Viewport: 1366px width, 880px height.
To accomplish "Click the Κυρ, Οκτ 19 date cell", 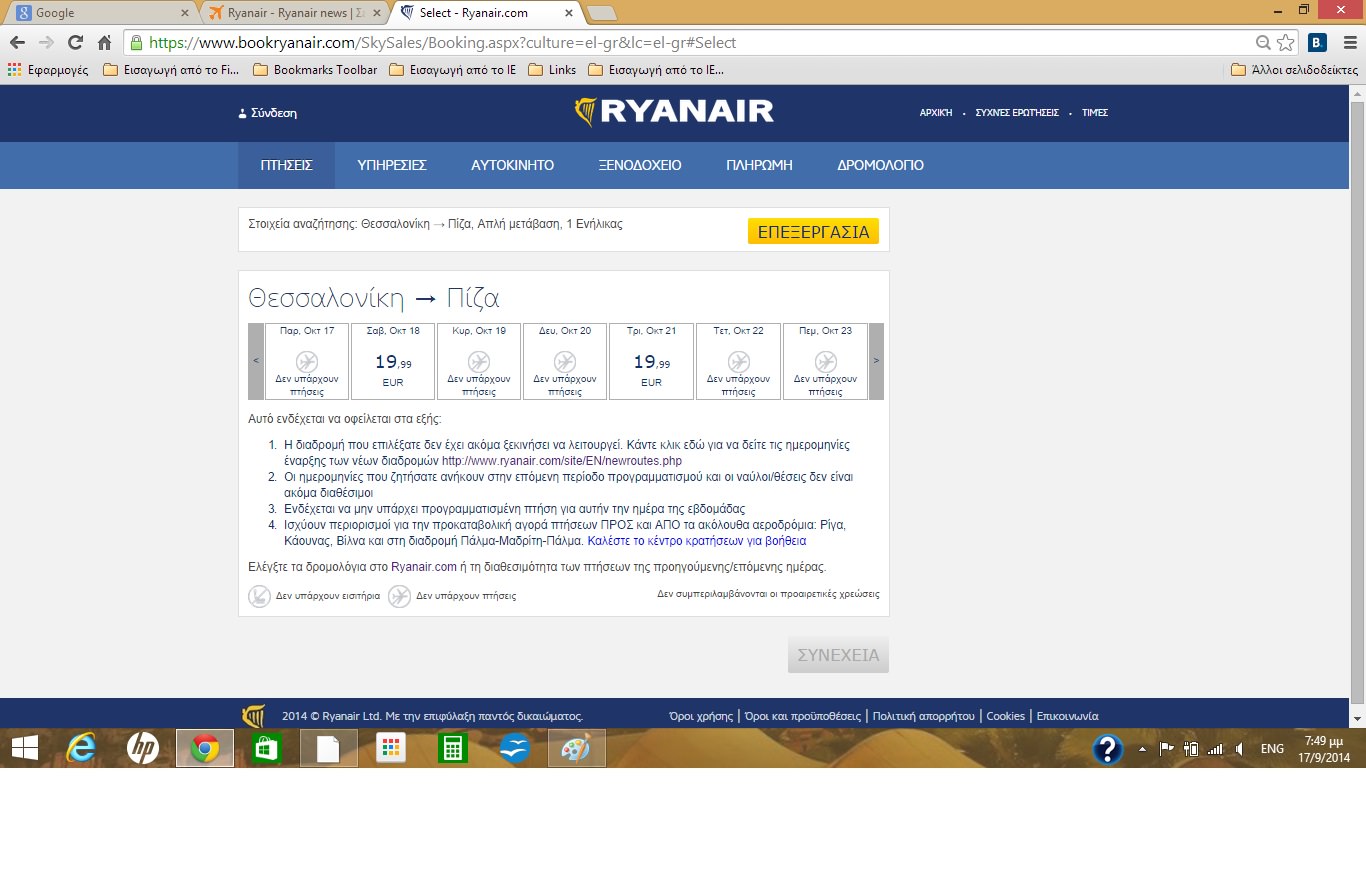I will [x=479, y=361].
